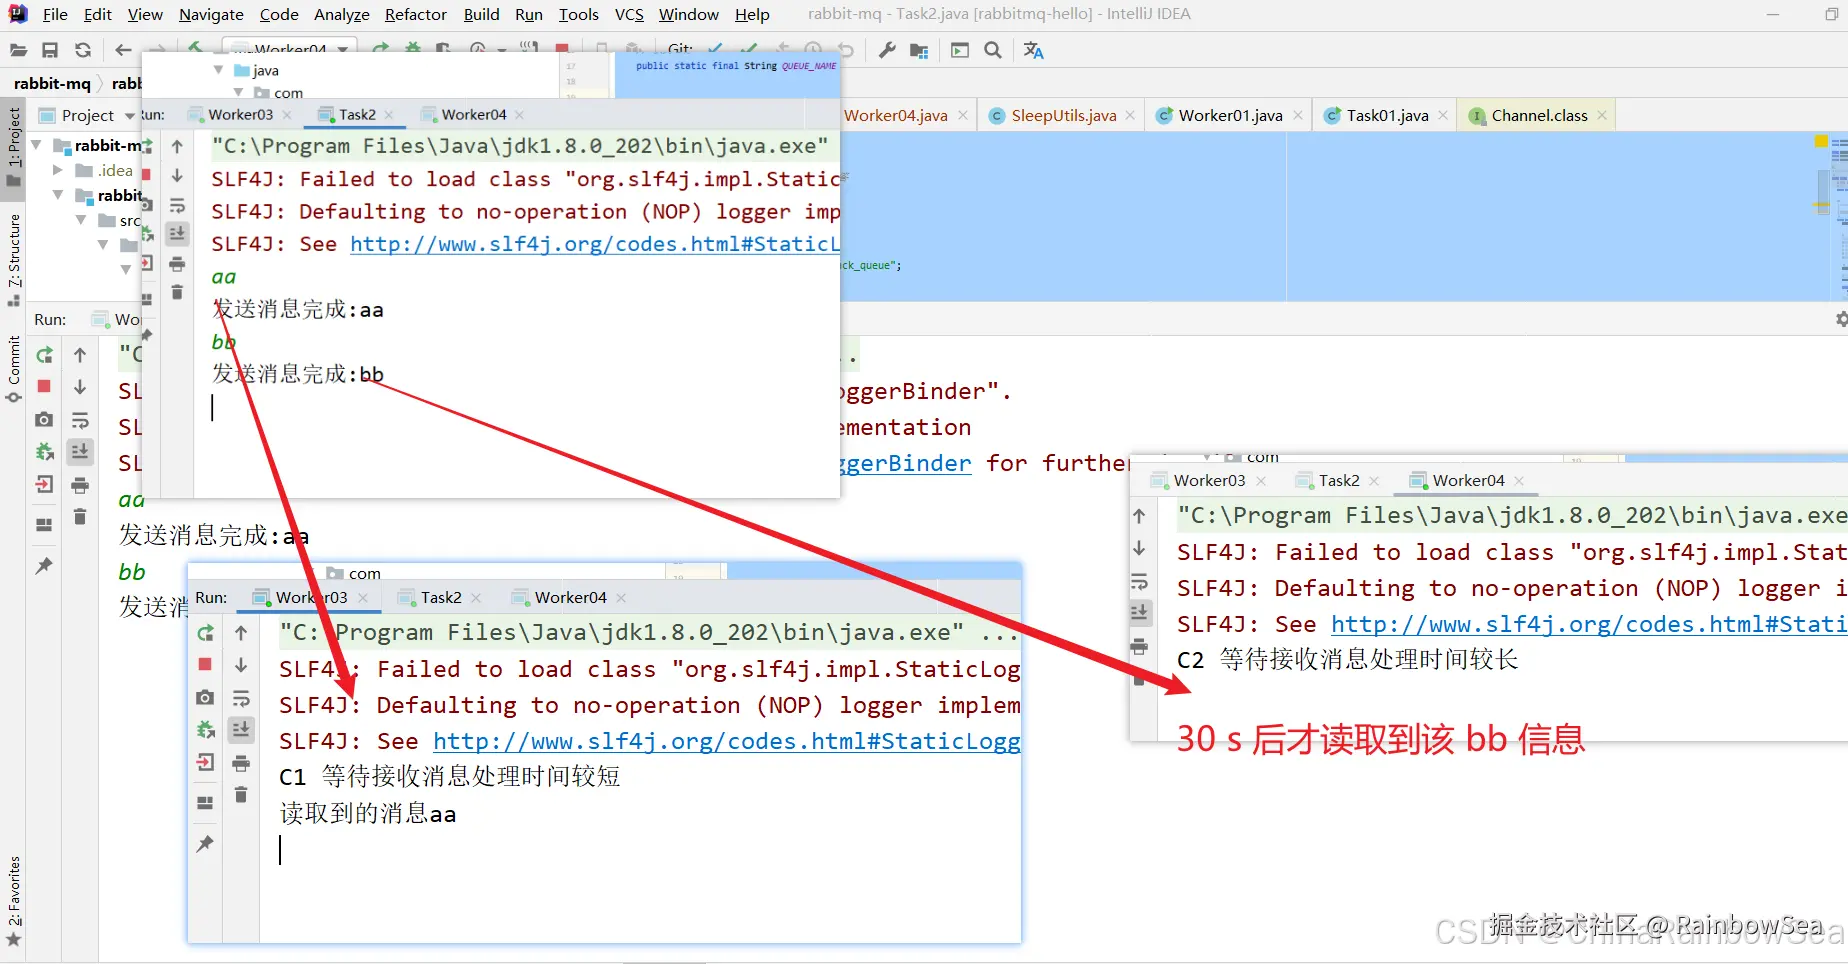This screenshot has width=1848, height=964.
Task: Close Task2 tab in the bottom Run window
Action: pos(476,598)
